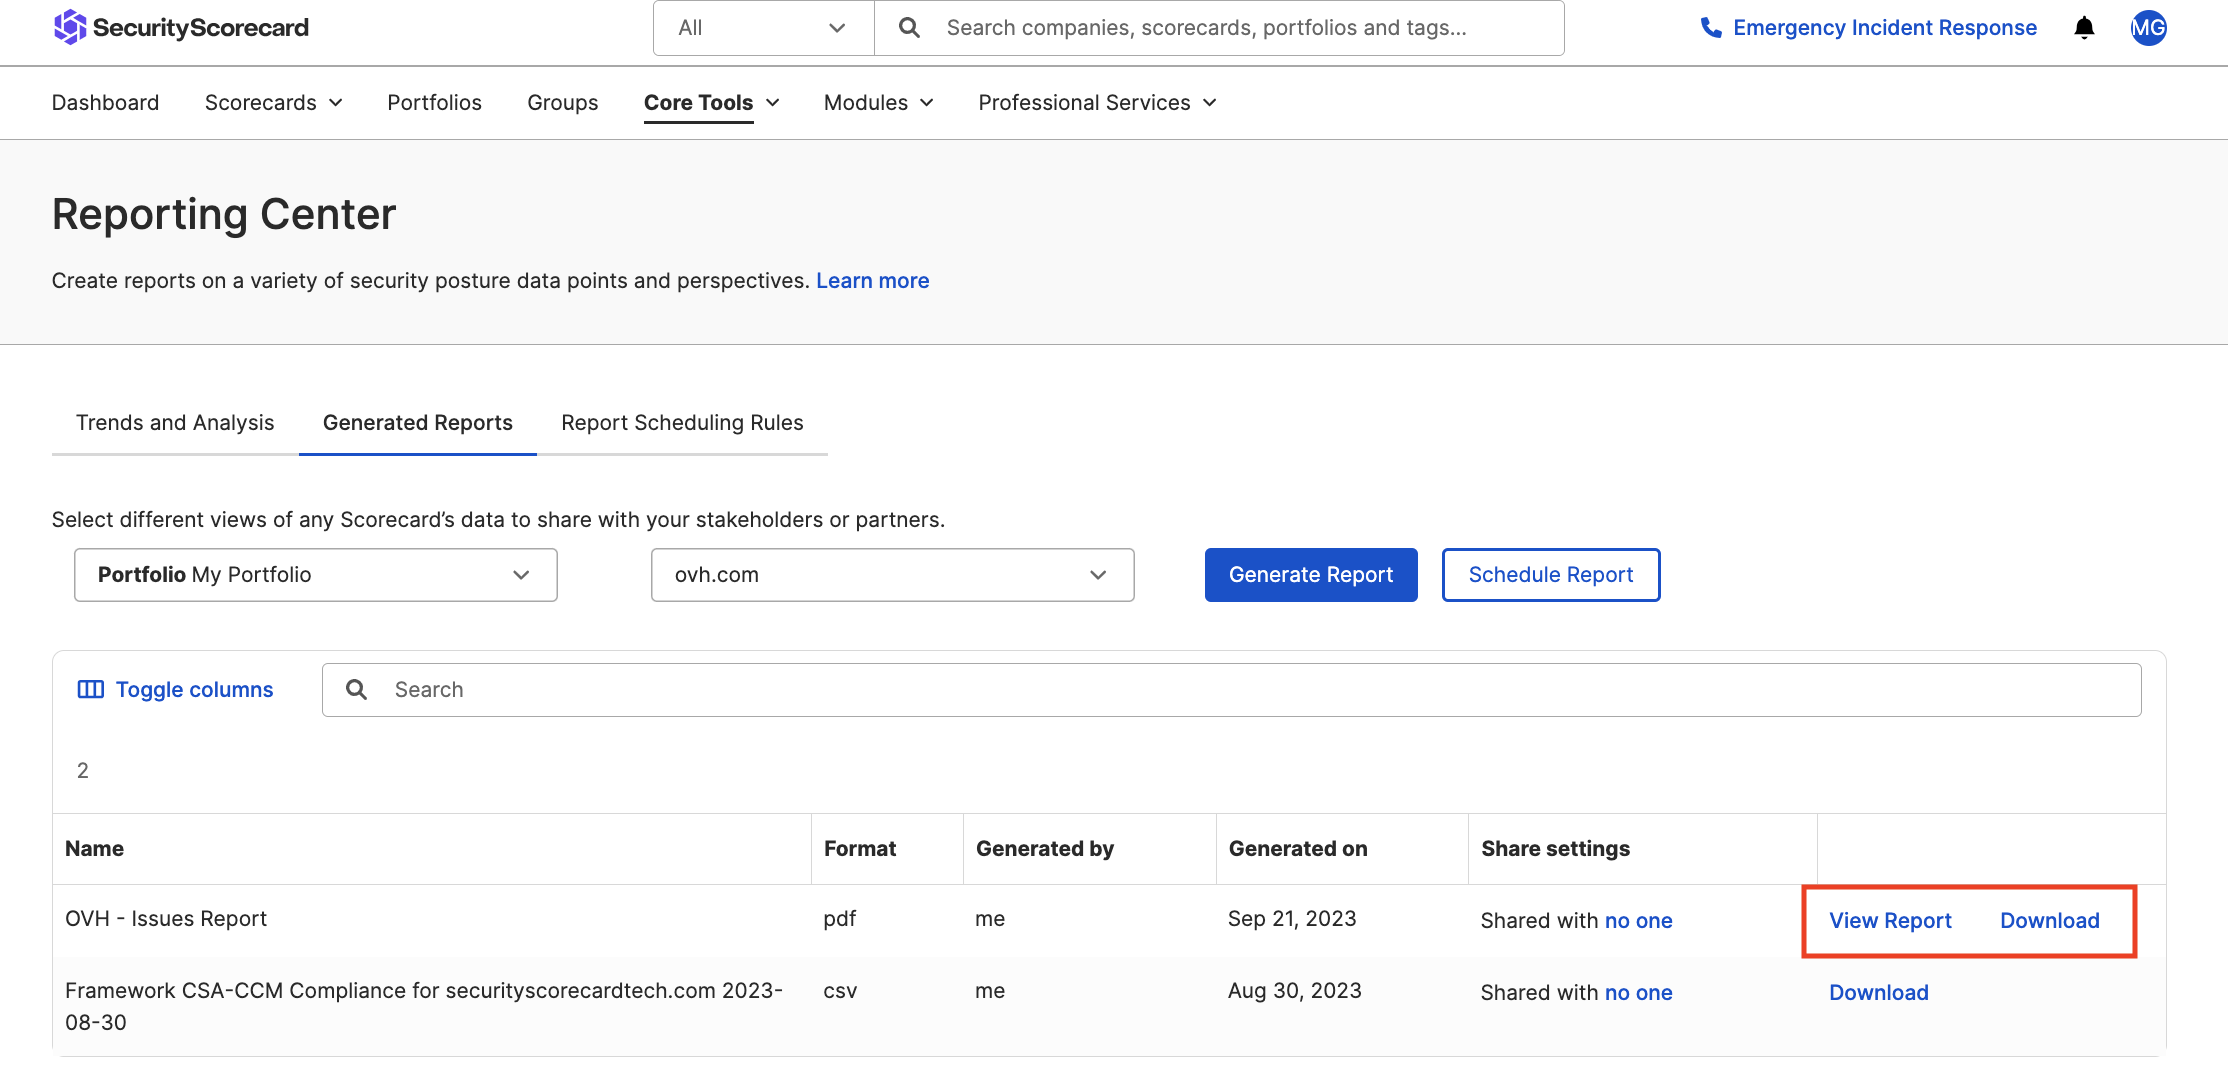Switch to the Trends and Analysis tab

click(x=174, y=422)
